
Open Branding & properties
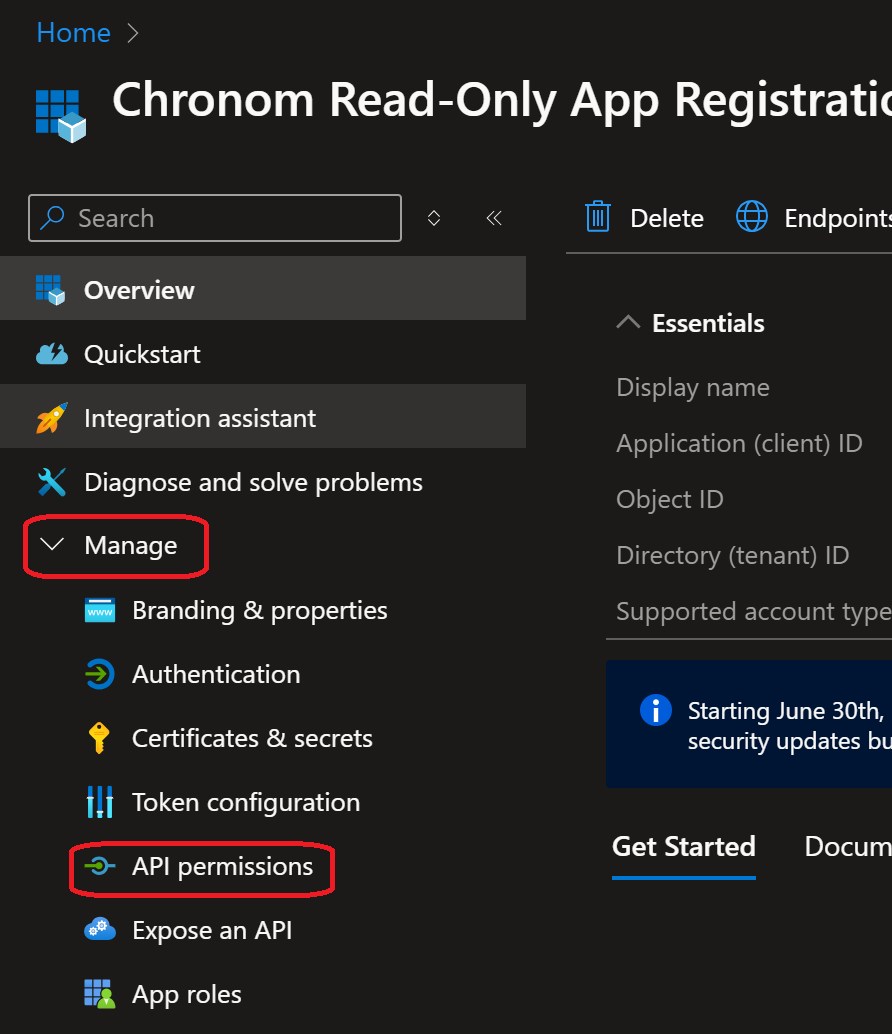[x=259, y=610]
